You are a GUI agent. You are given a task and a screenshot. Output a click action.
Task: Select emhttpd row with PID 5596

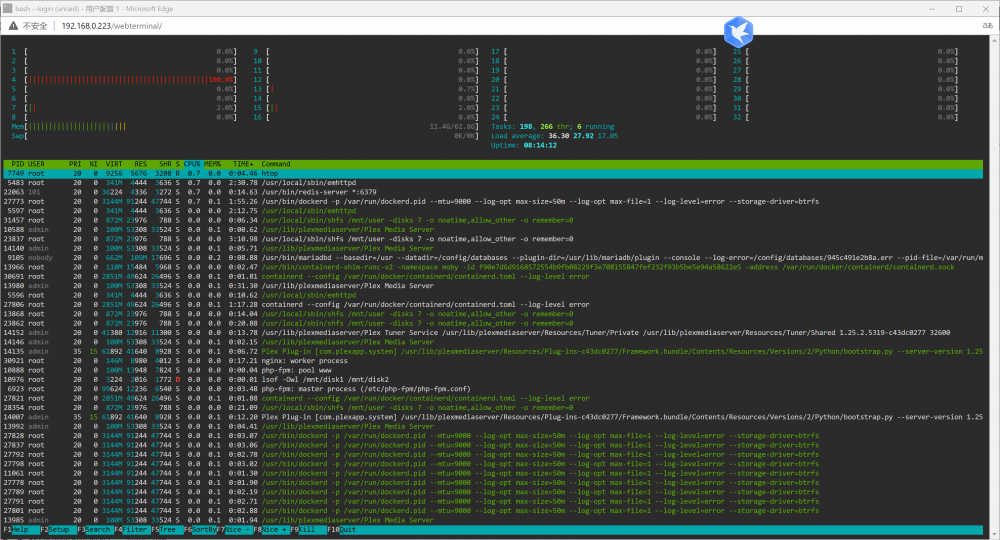[493, 295]
